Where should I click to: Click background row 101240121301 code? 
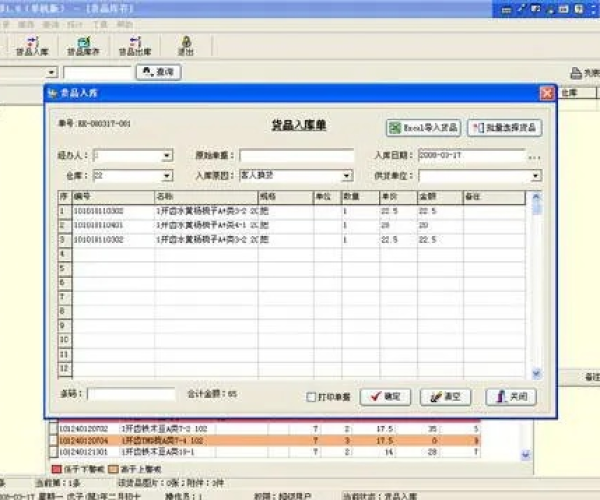pyautogui.click(x=83, y=452)
